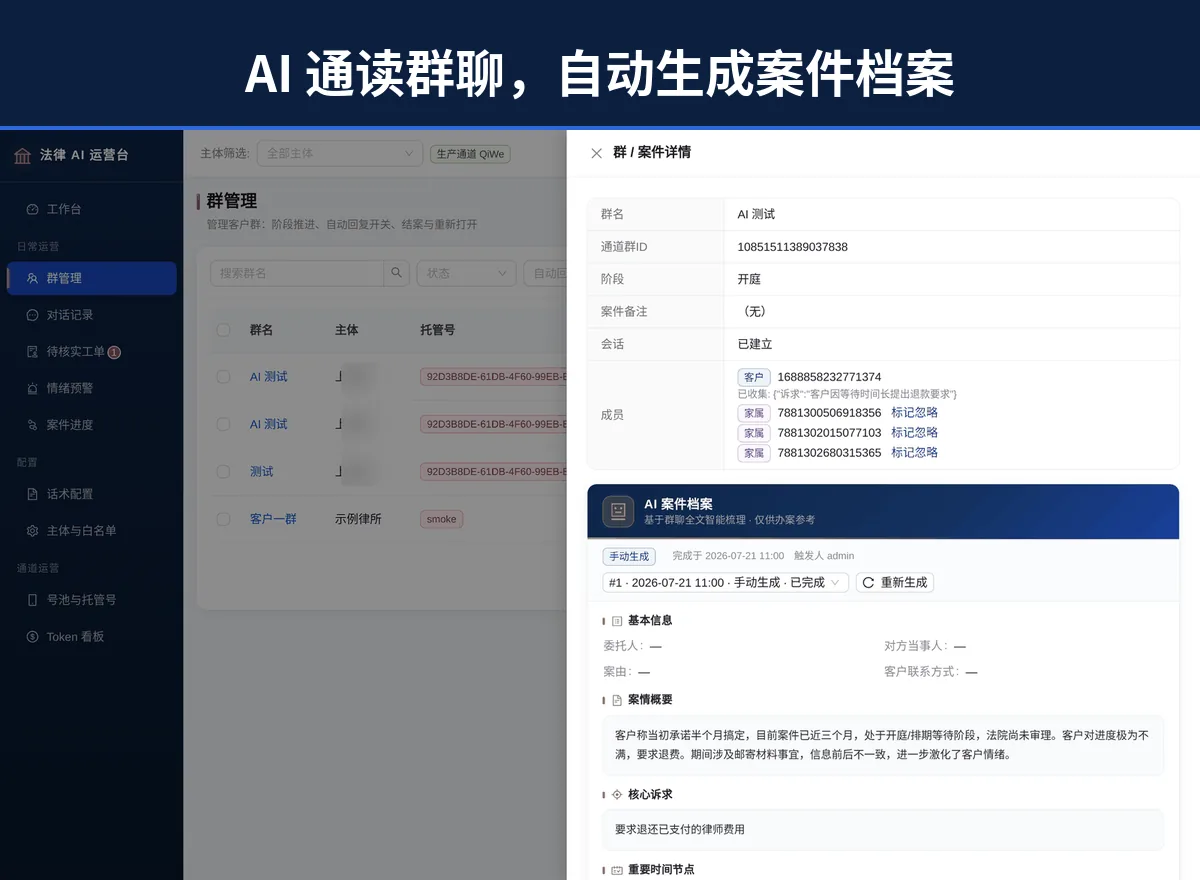Click the 重新生成 button
1200x880 pixels.
click(895, 582)
